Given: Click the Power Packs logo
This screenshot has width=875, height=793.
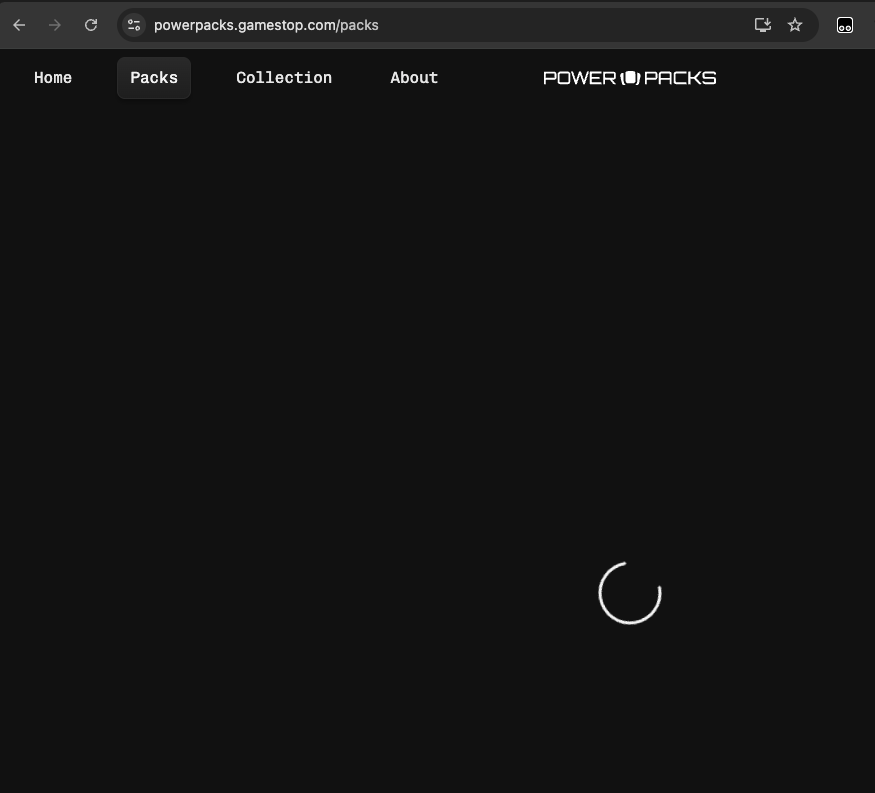Looking at the screenshot, I should tap(629, 78).
